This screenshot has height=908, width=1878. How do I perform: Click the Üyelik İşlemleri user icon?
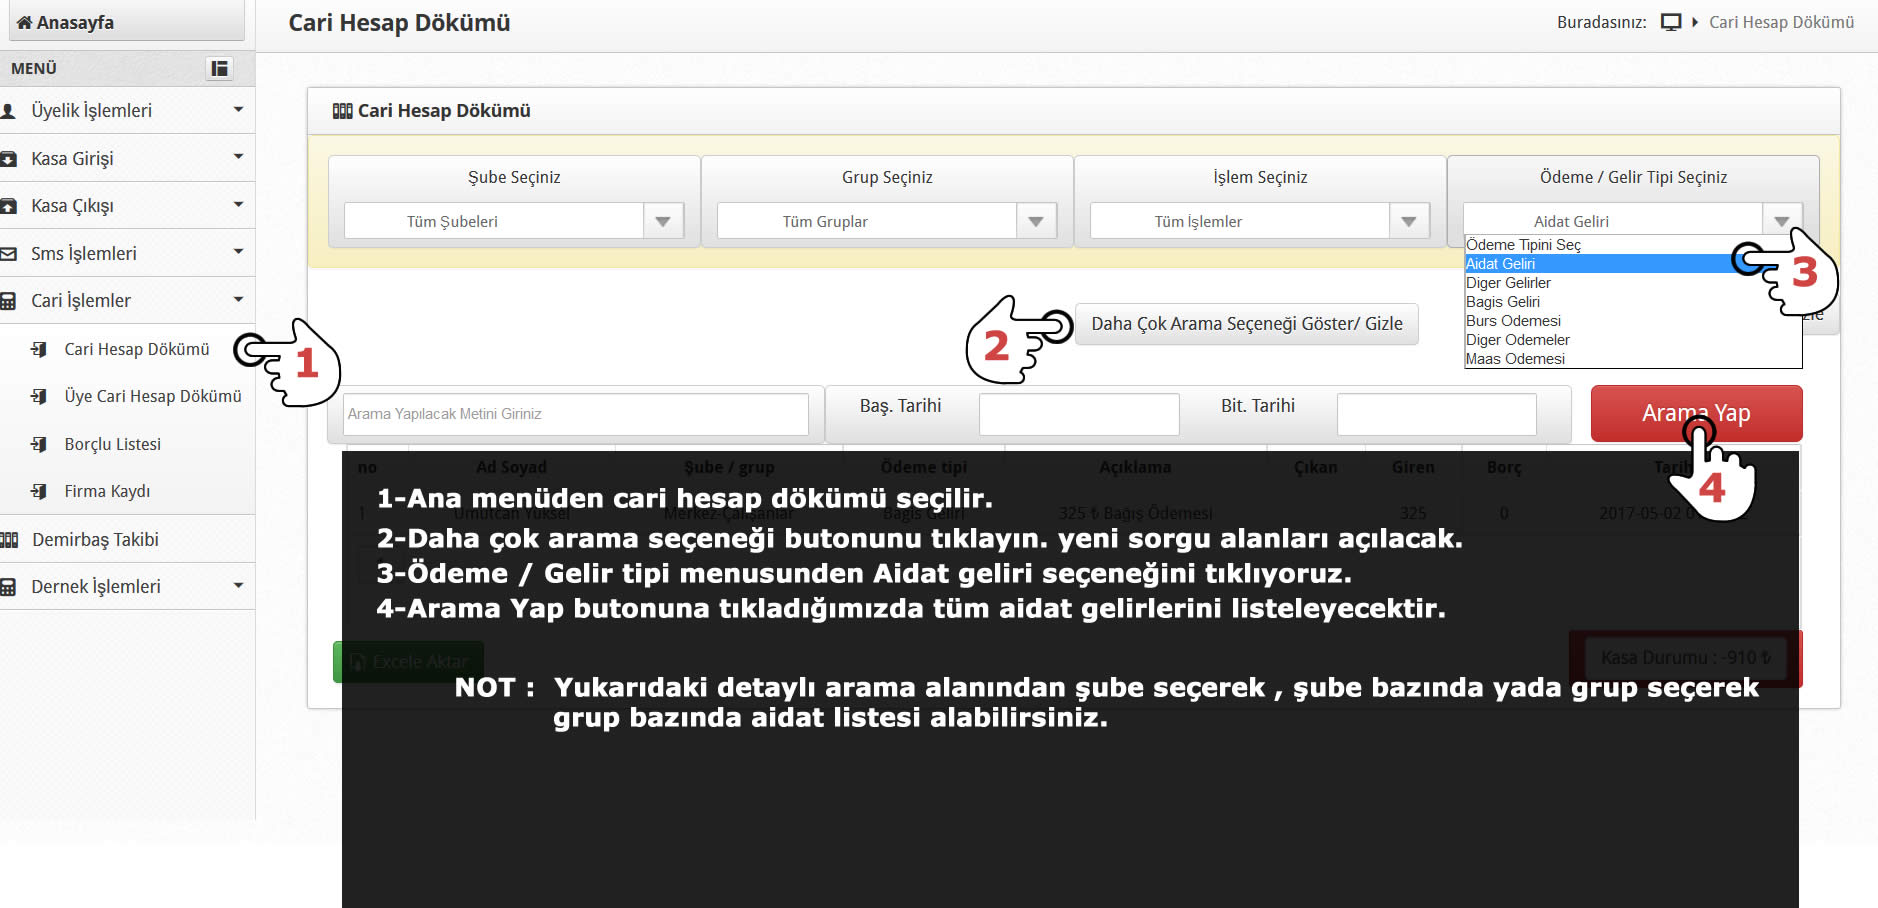(8, 111)
